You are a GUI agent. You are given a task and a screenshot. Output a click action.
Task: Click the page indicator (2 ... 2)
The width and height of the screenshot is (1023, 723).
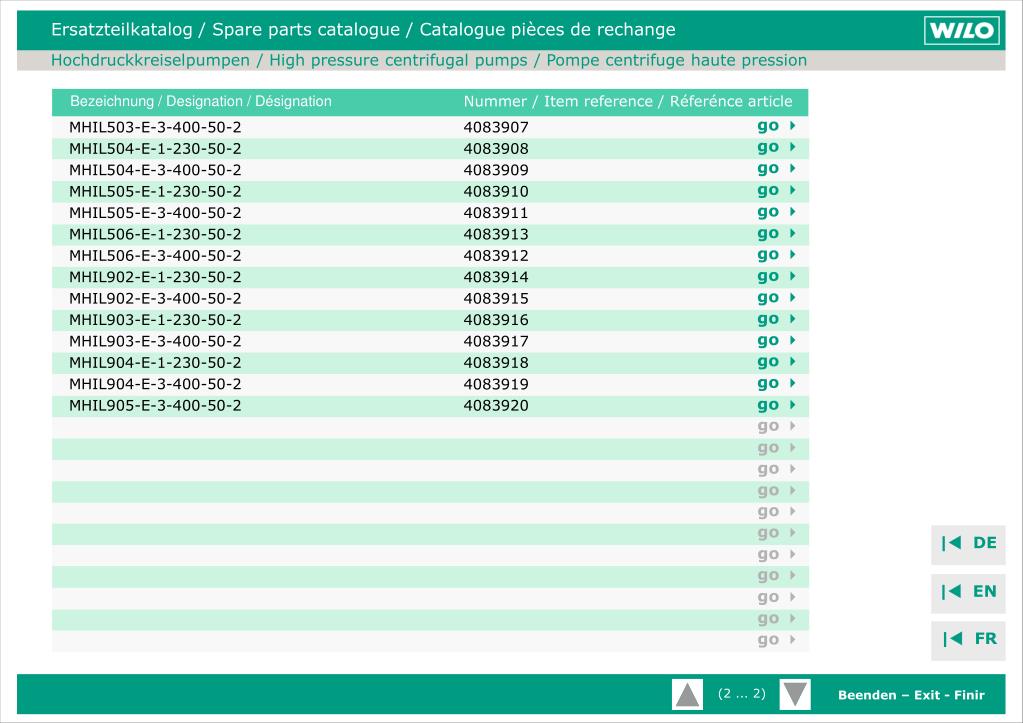(x=741, y=694)
